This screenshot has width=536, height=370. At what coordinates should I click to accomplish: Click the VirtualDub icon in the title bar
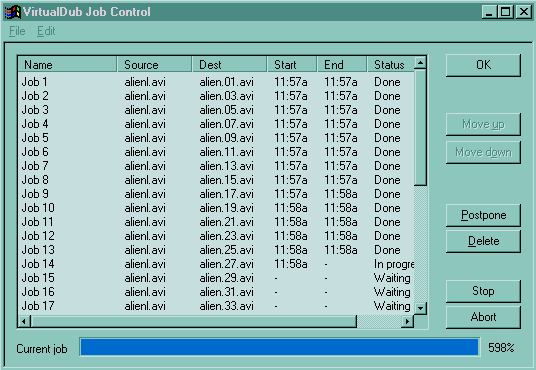pyautogui.click(x=13, y=12)
